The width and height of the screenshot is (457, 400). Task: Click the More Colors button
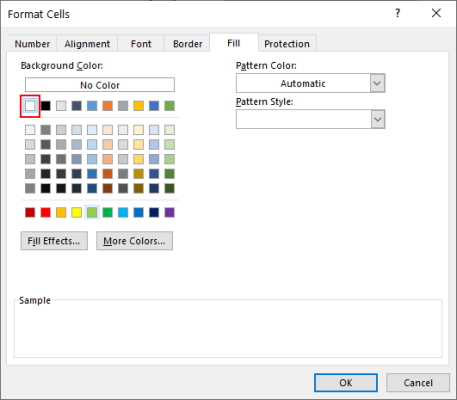(x=134, y=241)
